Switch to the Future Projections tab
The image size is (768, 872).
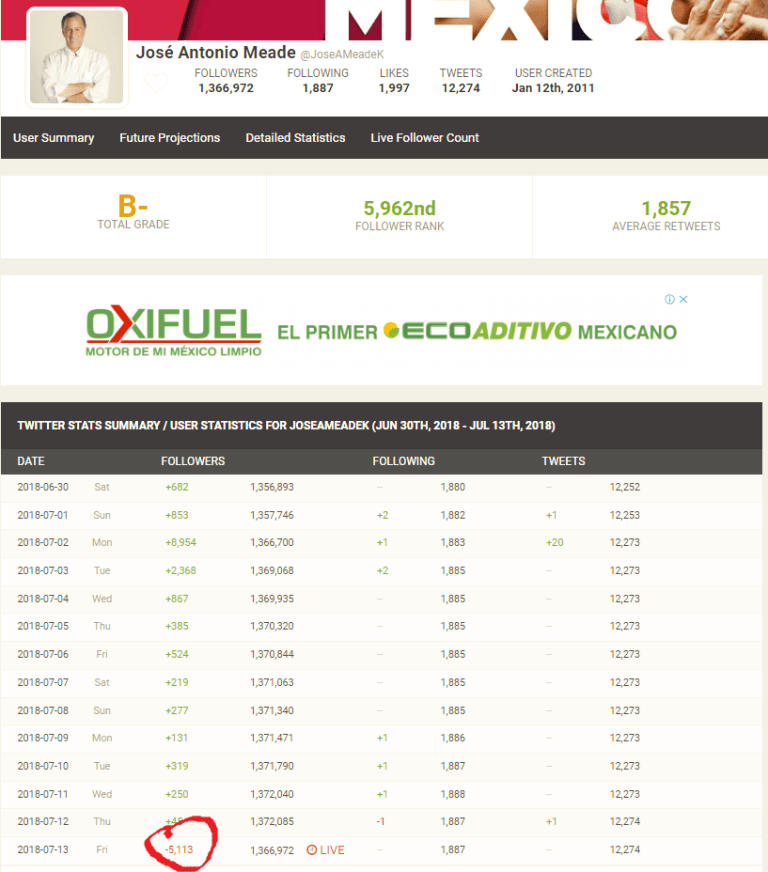169,138
